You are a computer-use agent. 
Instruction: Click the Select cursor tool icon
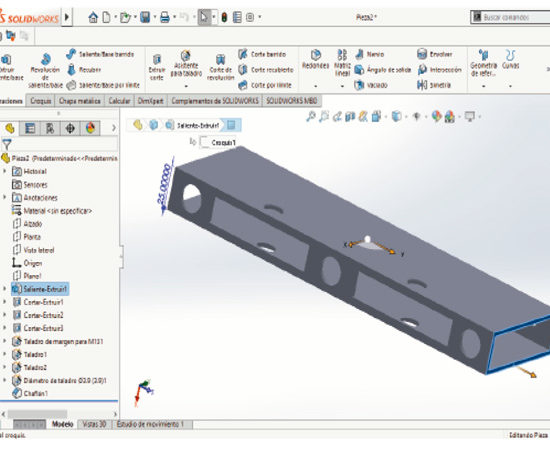coord(204,17)
